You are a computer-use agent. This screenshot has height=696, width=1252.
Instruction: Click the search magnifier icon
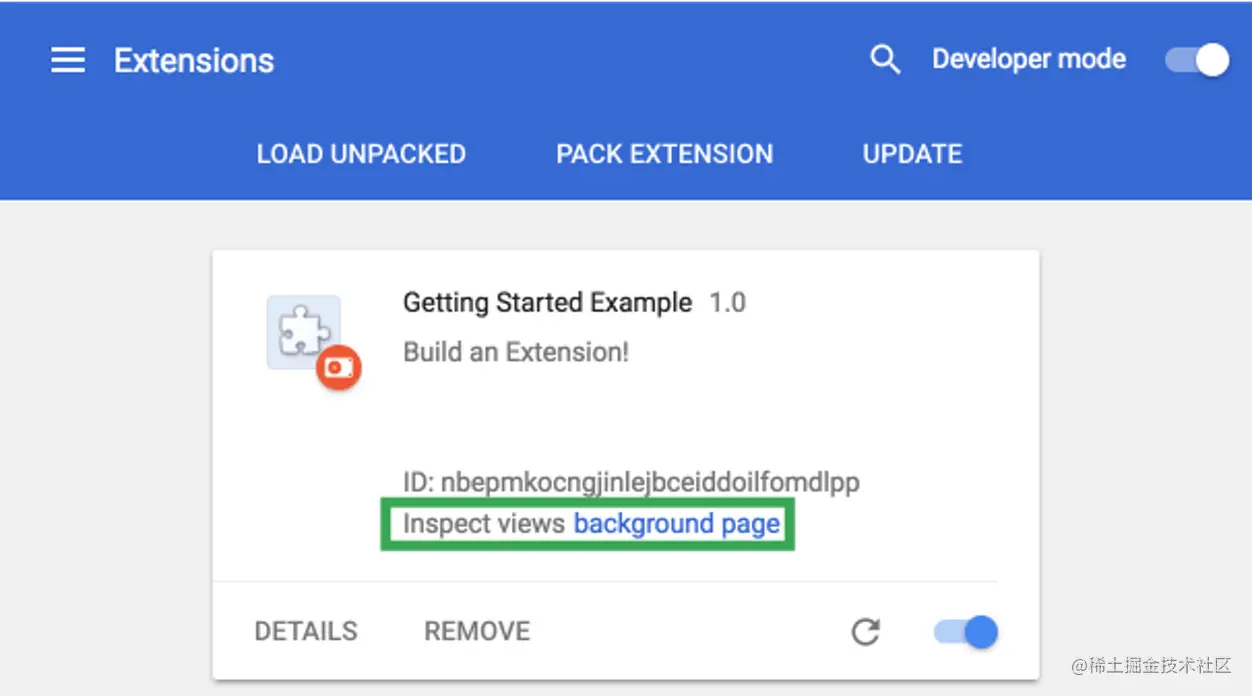point(885,60)
